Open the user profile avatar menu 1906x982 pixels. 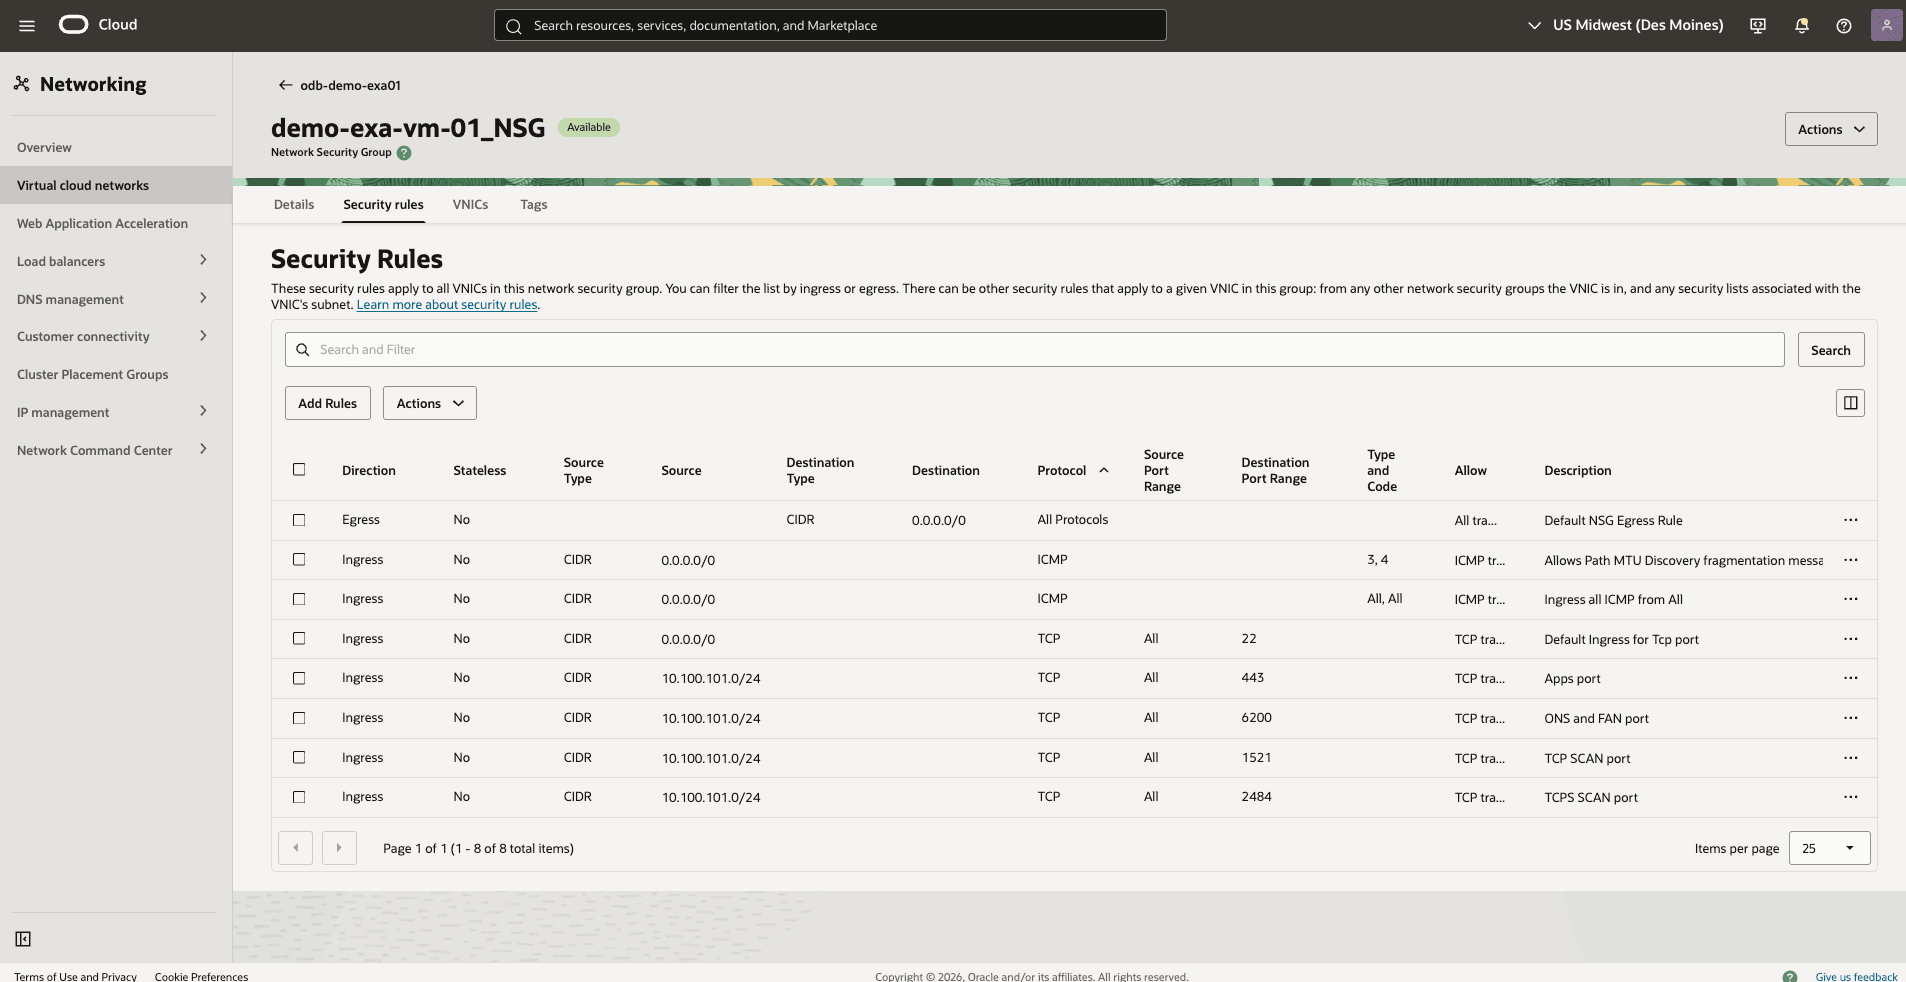[x=1888, y=24]
